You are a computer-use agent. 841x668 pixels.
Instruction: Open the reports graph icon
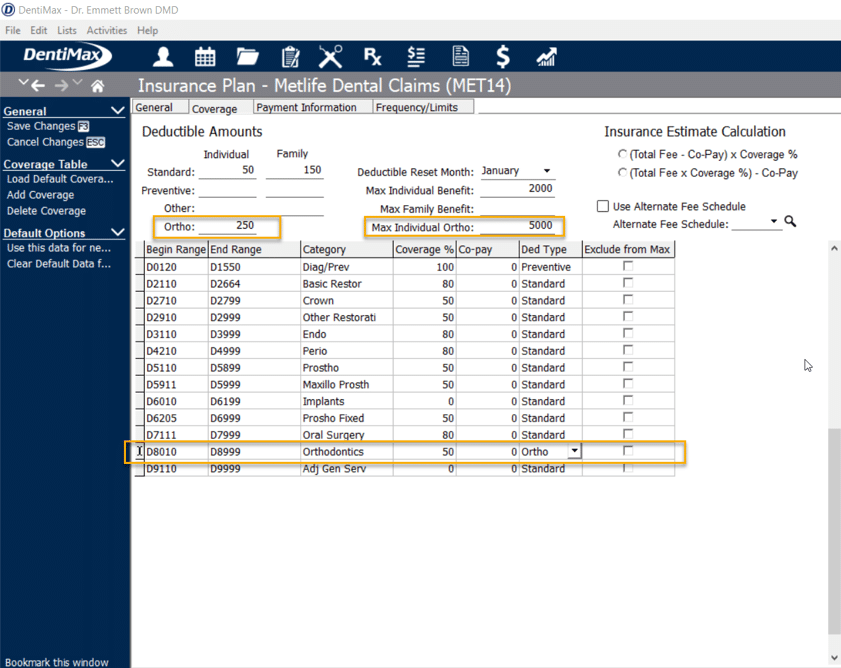tap(545, 57)
